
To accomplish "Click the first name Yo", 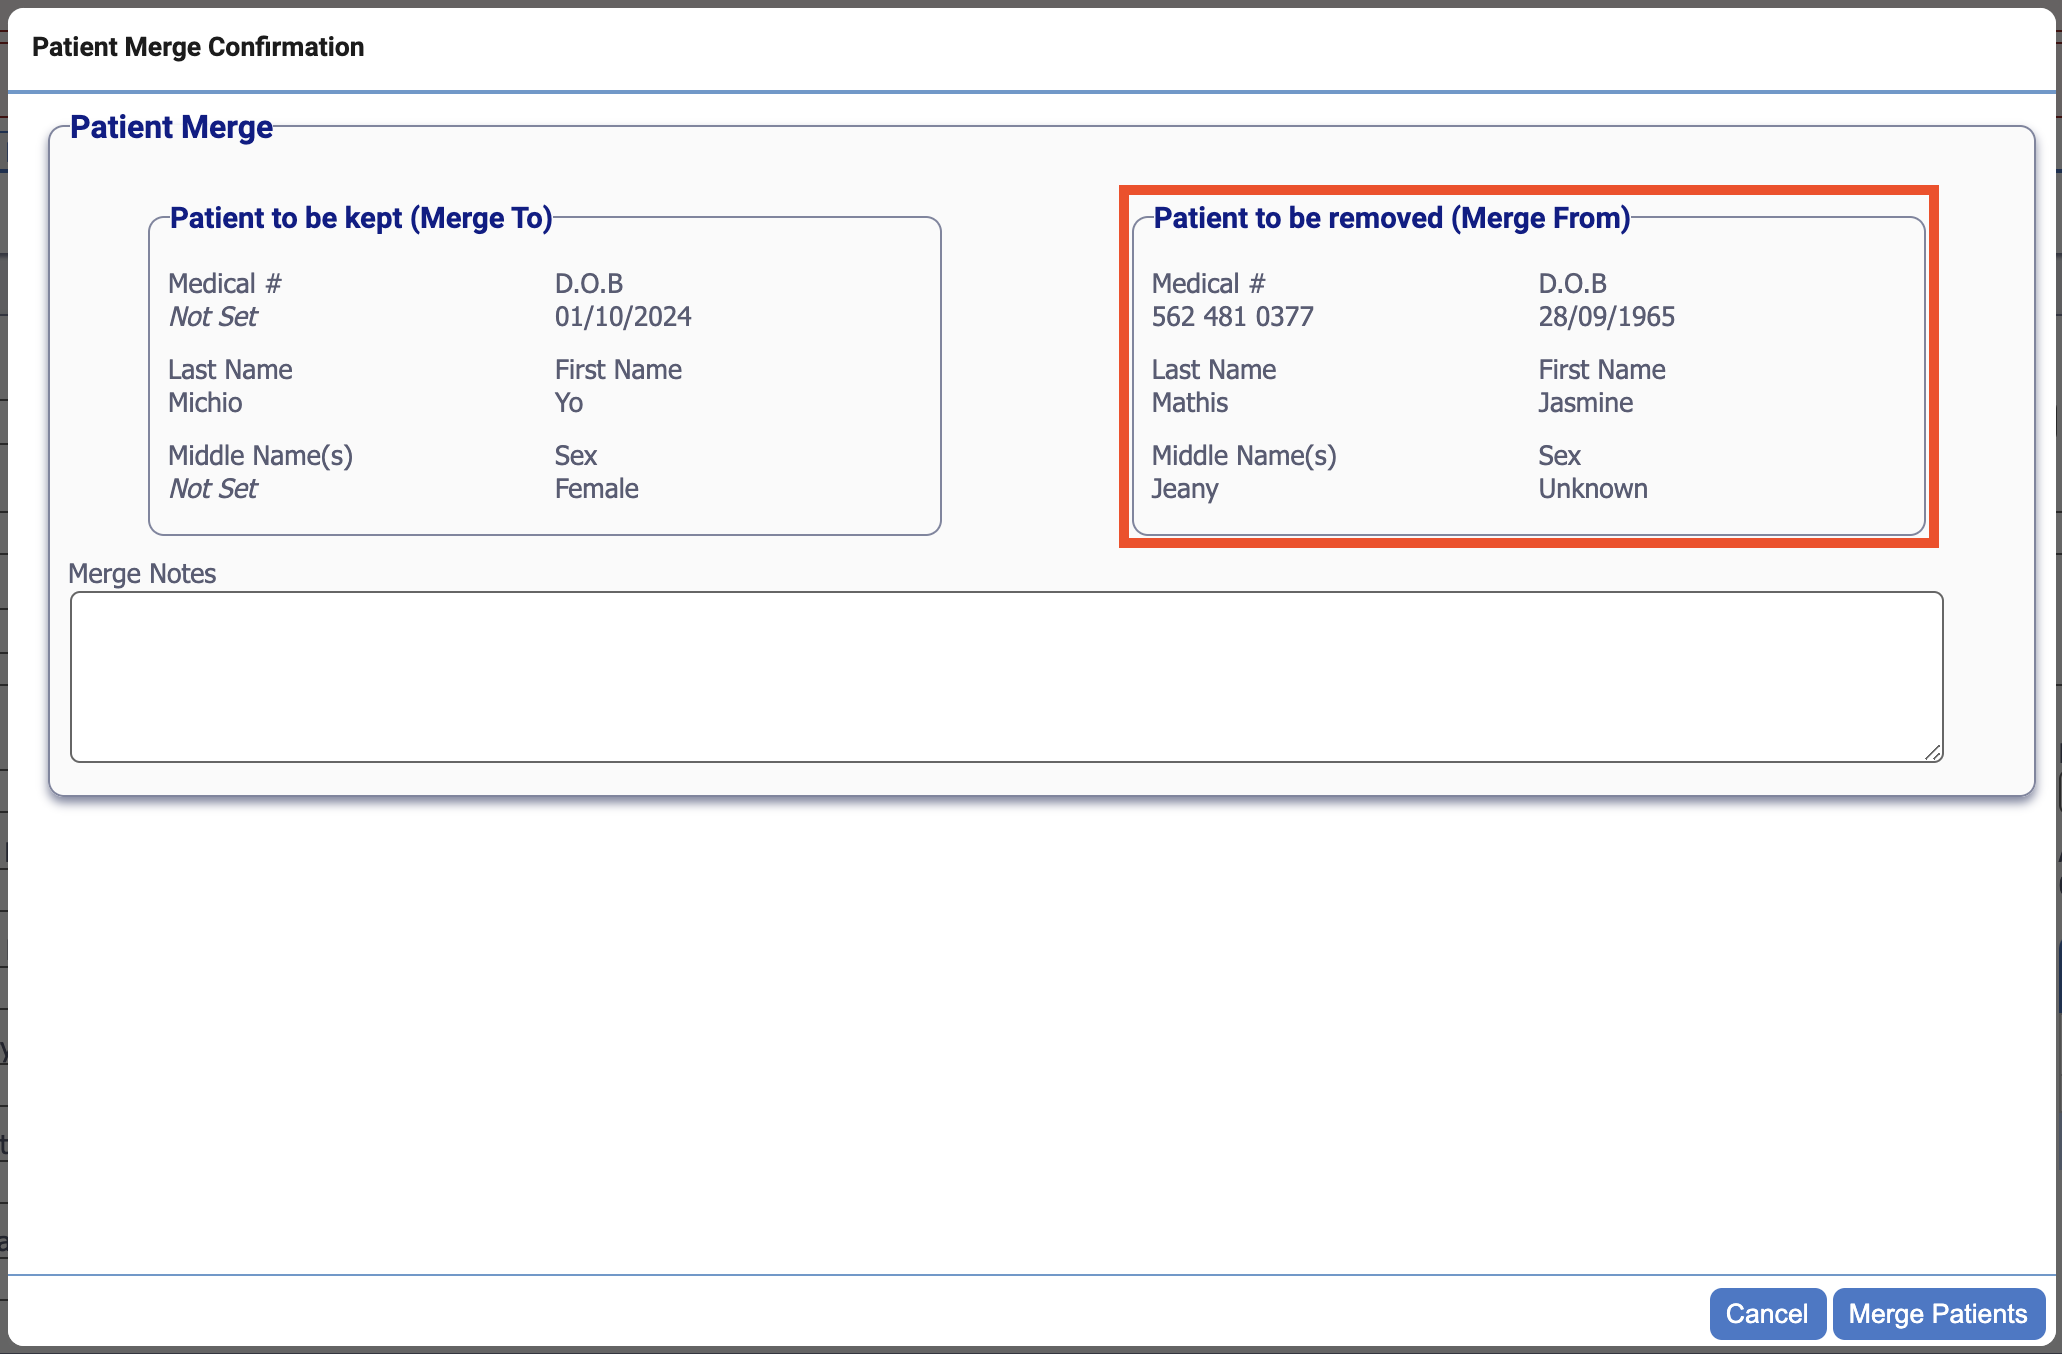I will tap(569, 403).
